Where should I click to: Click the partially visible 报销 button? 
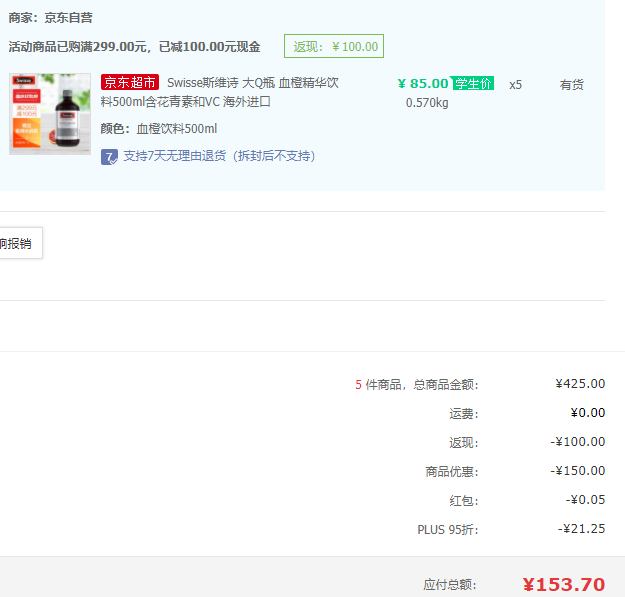(x=21, y=243)
